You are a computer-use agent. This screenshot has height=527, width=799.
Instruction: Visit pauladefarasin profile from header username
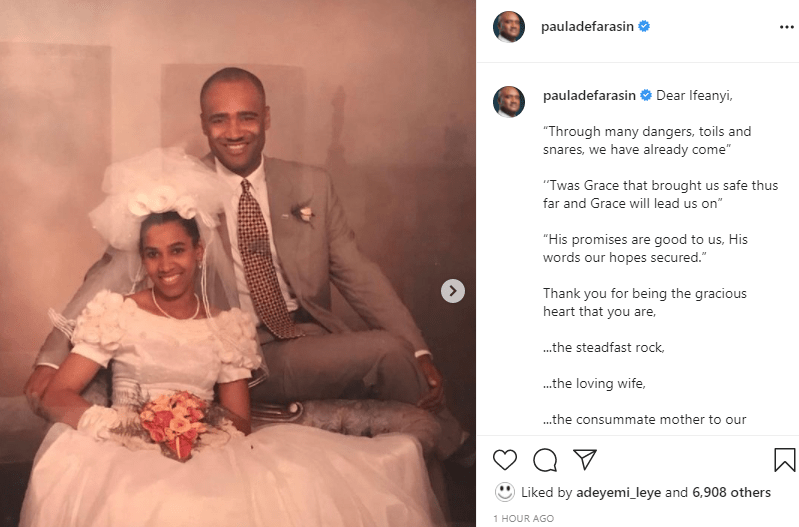[587, 27]
